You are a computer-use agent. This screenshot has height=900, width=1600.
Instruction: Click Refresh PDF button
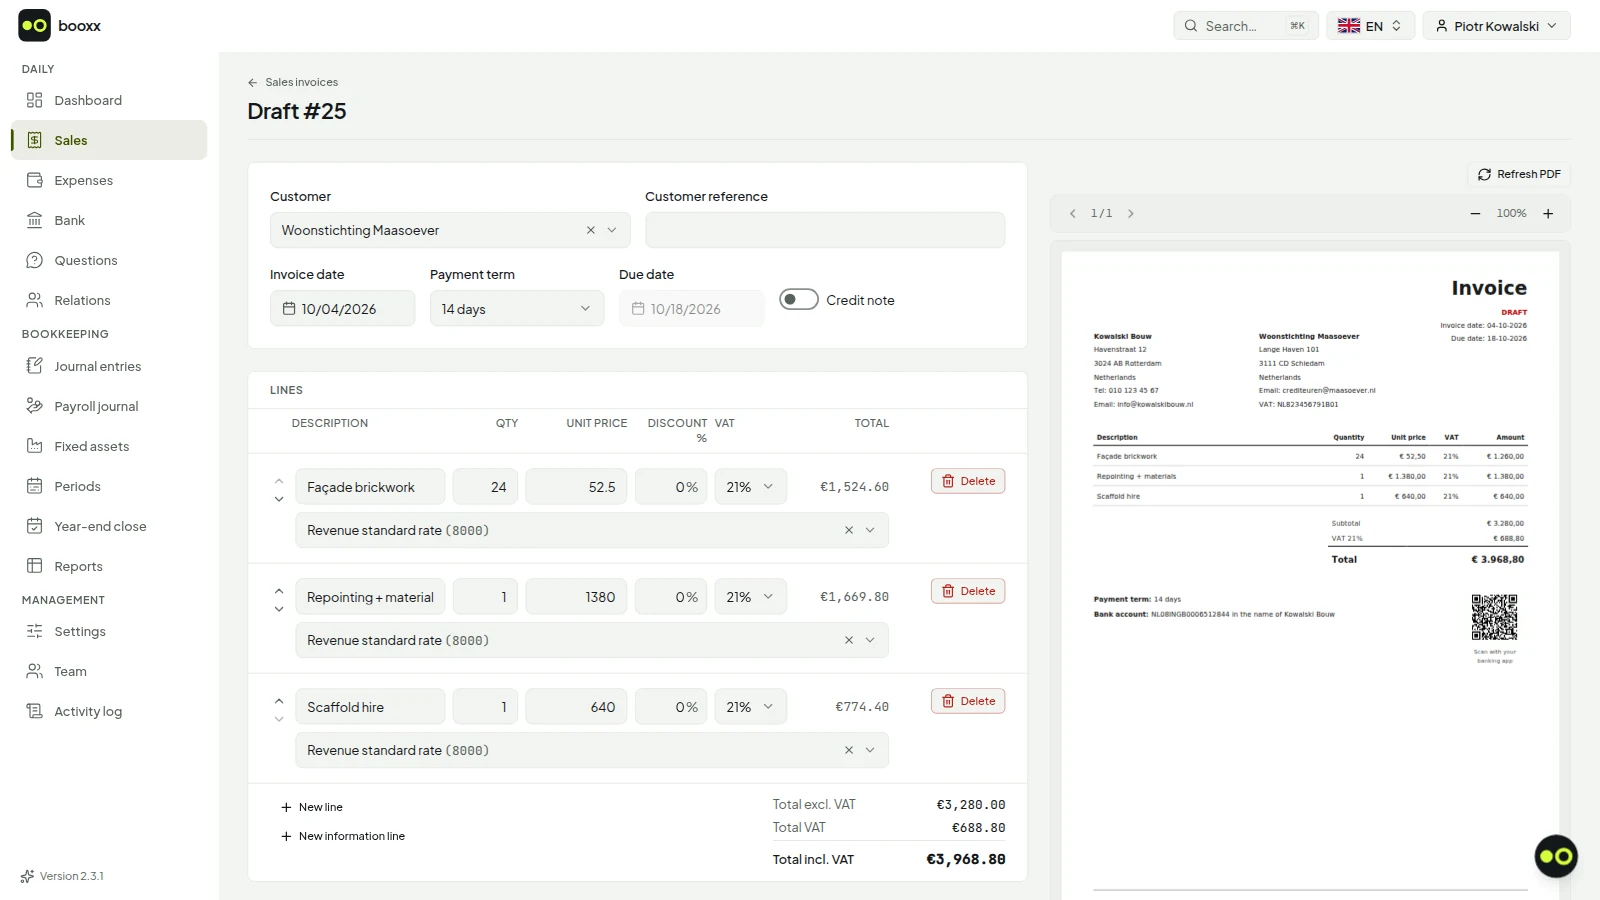coord(1519,174)
